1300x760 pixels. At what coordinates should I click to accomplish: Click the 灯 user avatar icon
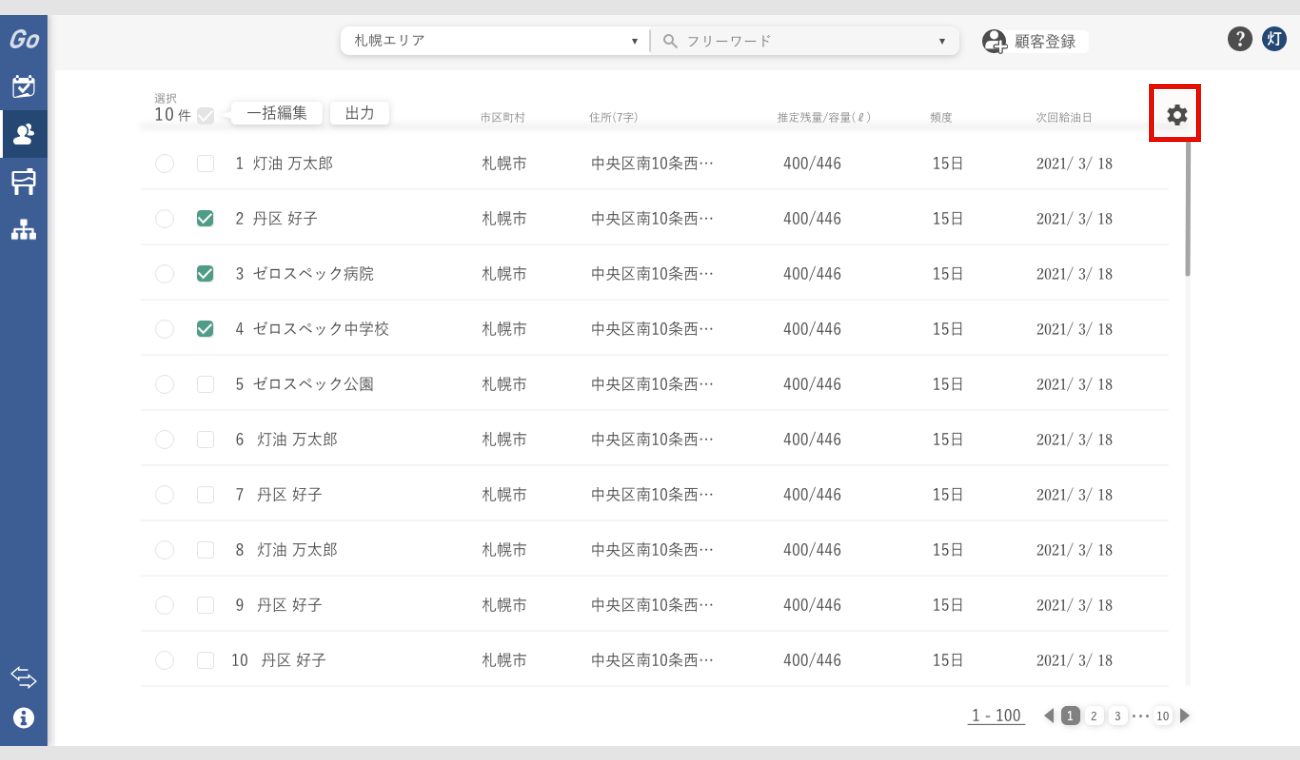pyautogui.click(x=1274, y=39)
